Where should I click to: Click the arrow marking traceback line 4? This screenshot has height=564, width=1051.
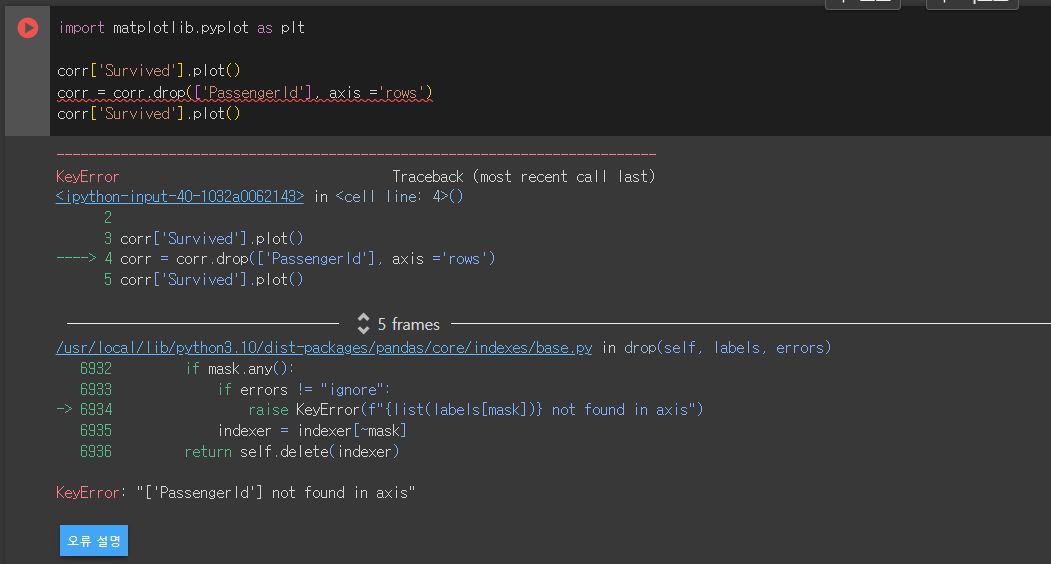[x=76, y=258]
